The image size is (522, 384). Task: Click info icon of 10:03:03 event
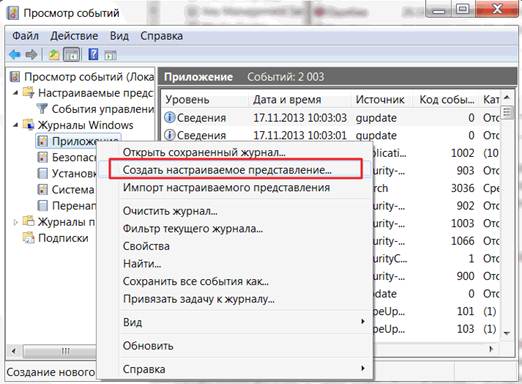pos(170,117)
